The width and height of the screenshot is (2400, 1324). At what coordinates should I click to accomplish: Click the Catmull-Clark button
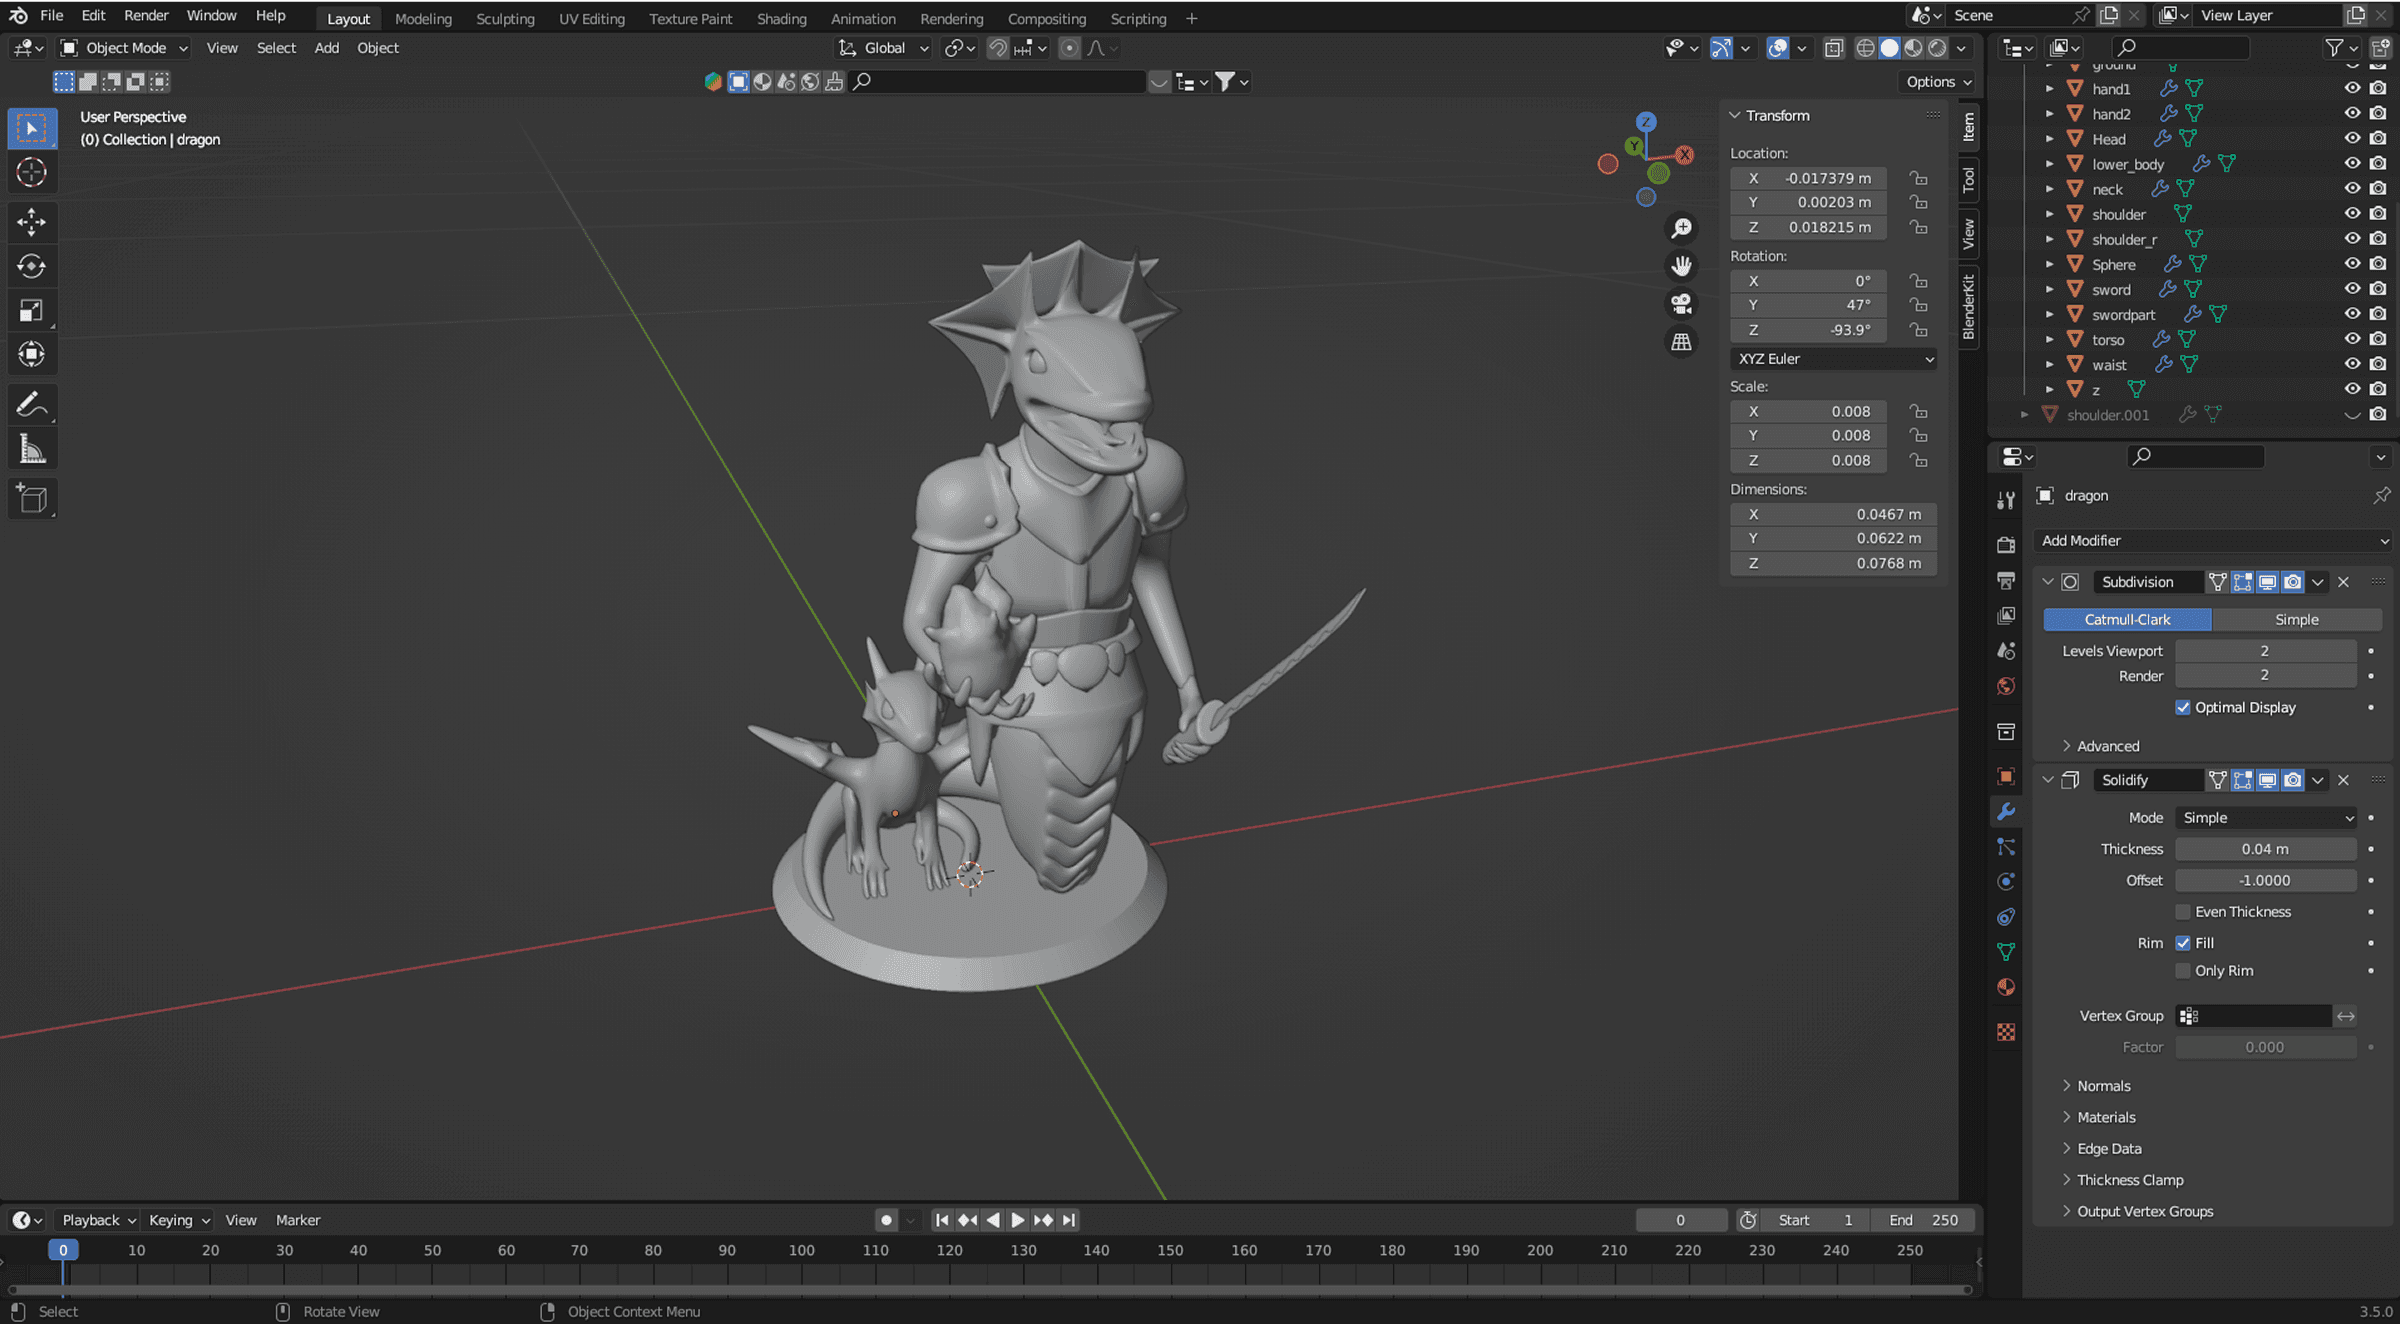2126,619
